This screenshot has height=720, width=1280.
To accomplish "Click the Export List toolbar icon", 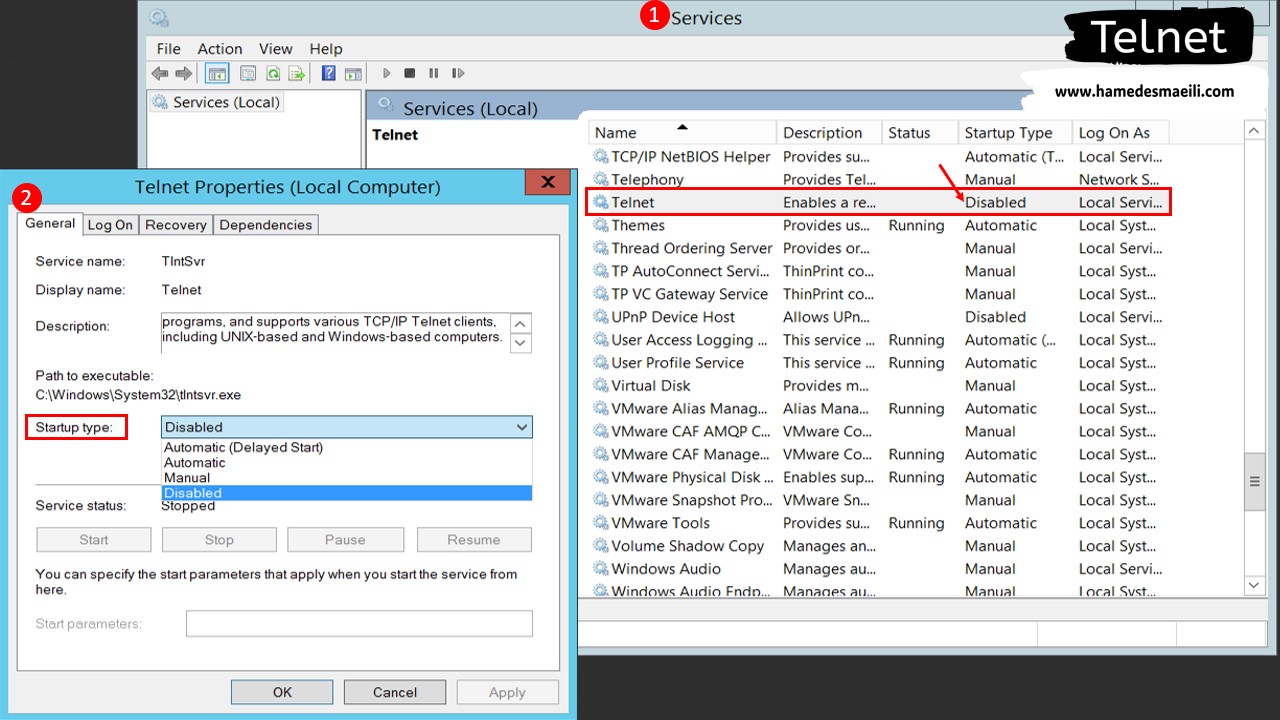I will pos(297,73).
